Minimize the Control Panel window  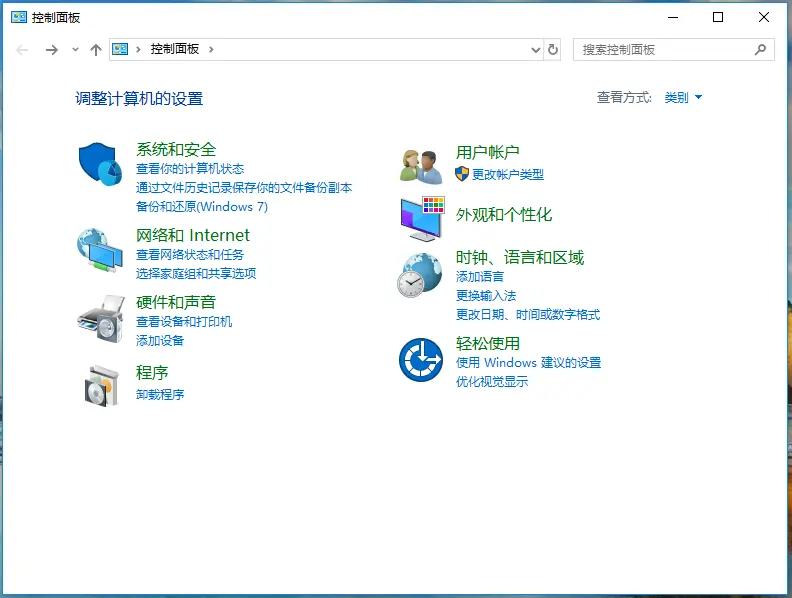[673, 17]
